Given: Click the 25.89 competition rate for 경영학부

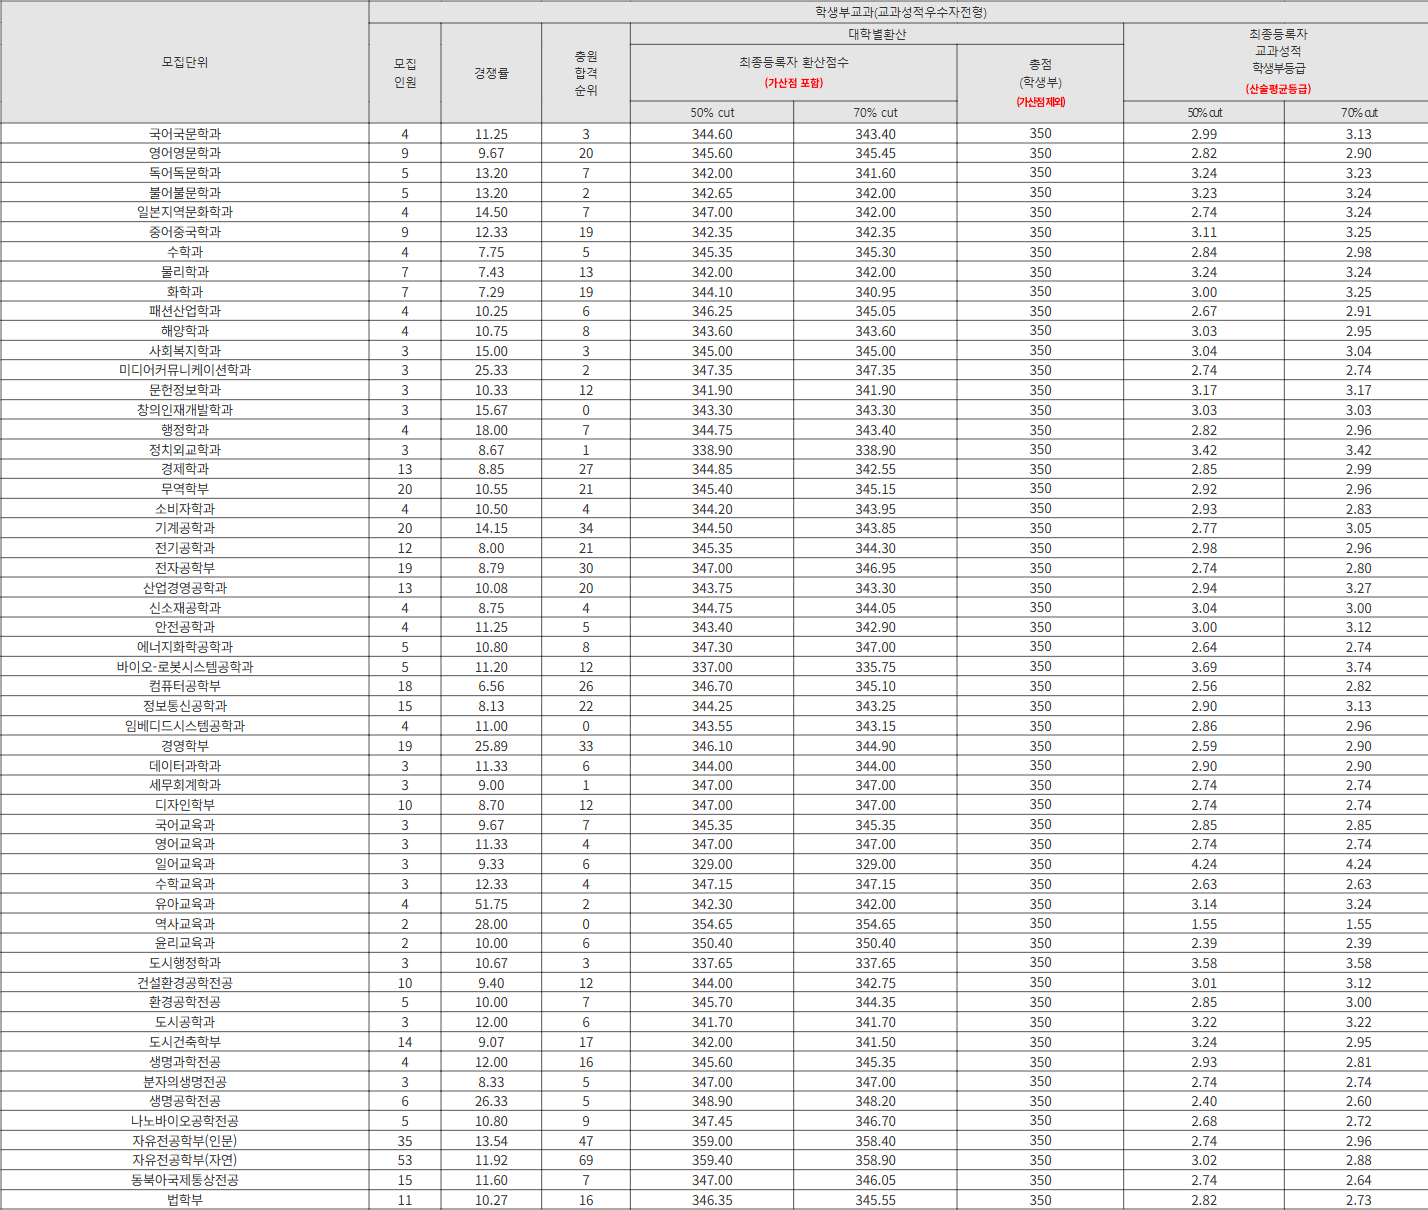Looking at the screenshot, I should (x=491, y=746).
